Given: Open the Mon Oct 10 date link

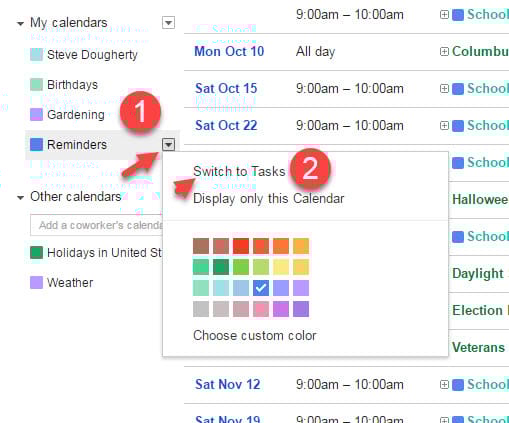Looking at the screenshot, I should click(x=229, y=51).
